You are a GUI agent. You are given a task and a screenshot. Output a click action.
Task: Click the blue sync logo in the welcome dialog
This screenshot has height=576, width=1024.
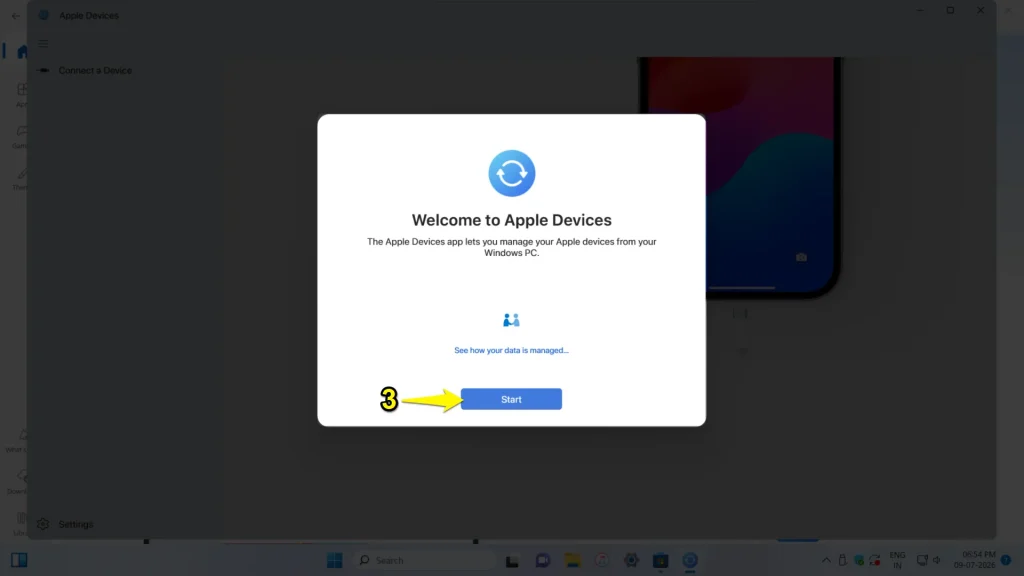[x=511, y=173]
